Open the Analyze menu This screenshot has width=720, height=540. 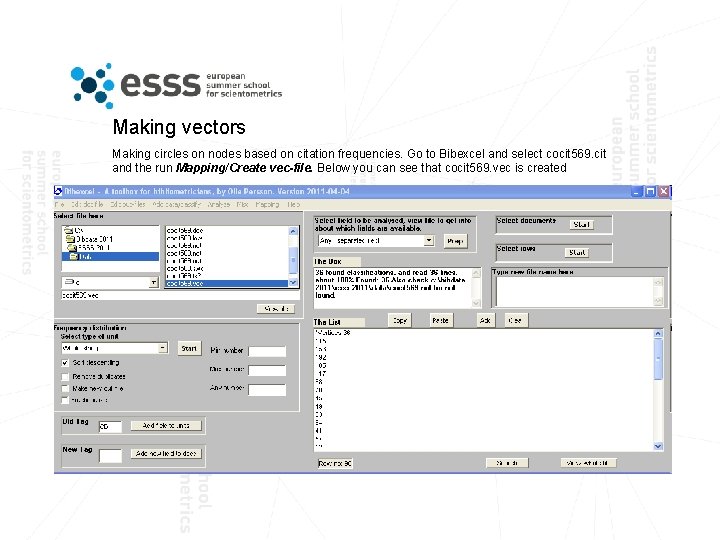coord(219,204)
